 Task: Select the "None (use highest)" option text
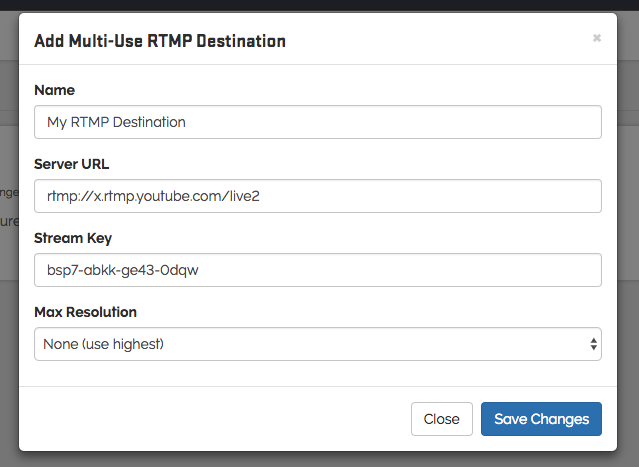(x=105, y=344)
